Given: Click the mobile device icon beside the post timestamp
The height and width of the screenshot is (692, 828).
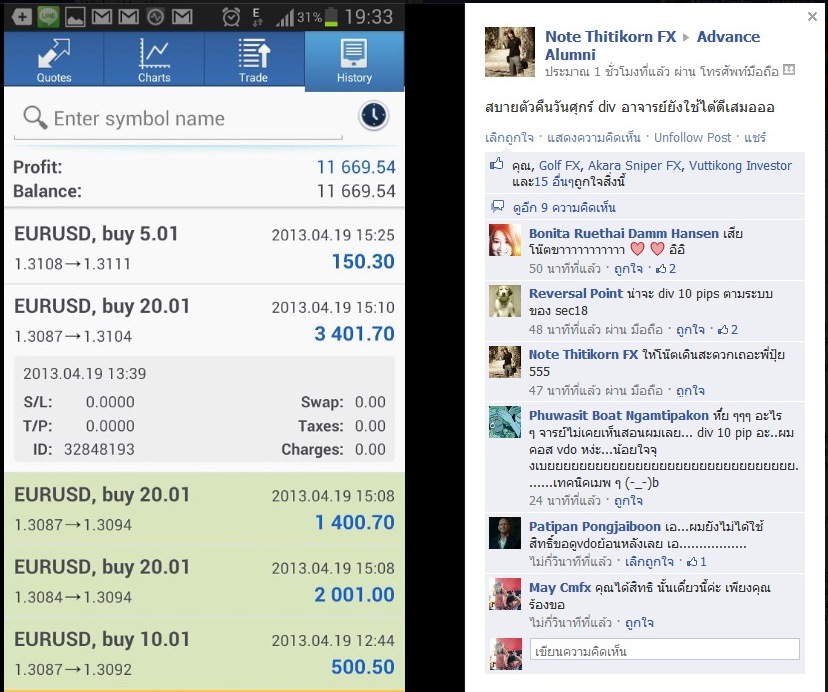Looking at the screenshot, I should [x=789, y=70].
